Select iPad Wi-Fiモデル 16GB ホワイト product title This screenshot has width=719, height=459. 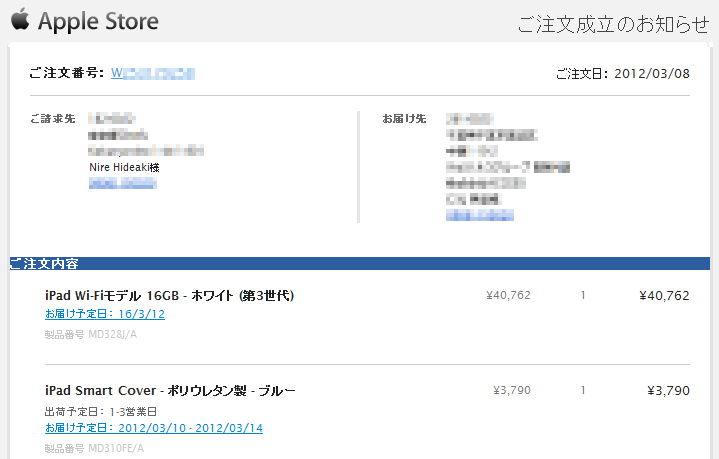tap(170, 296)
